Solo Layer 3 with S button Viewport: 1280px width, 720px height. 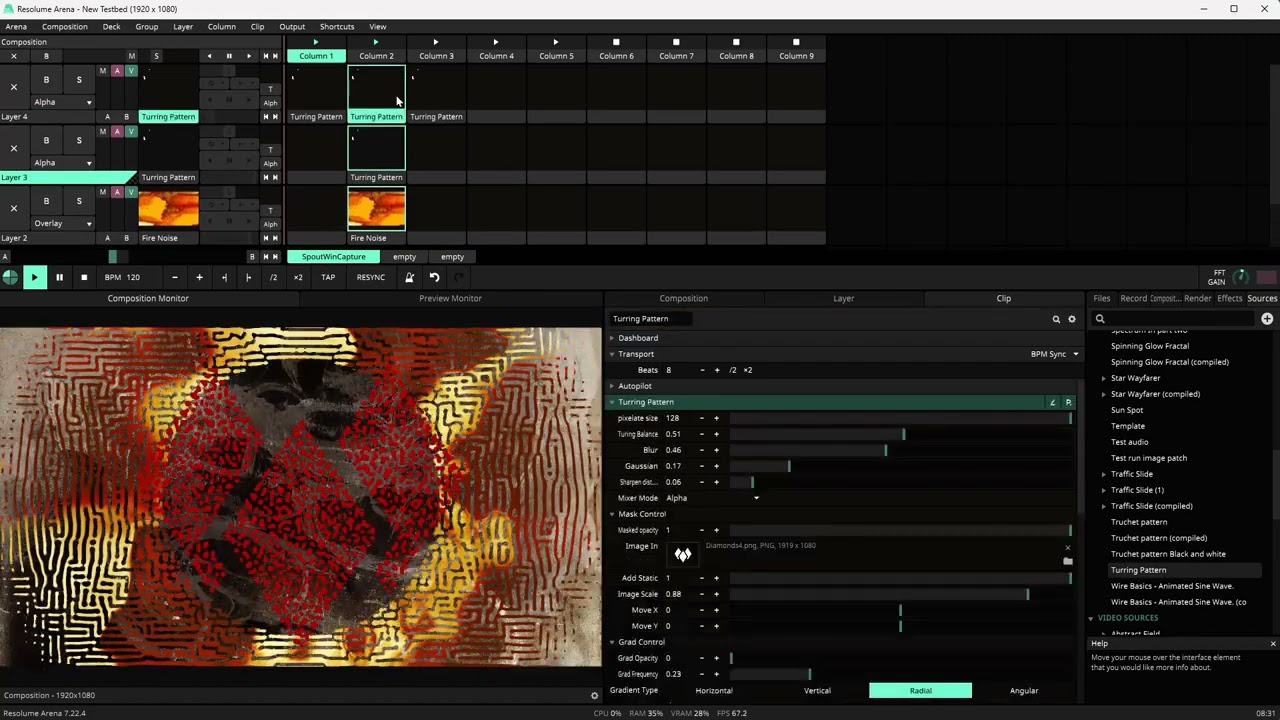coord(79,140)
